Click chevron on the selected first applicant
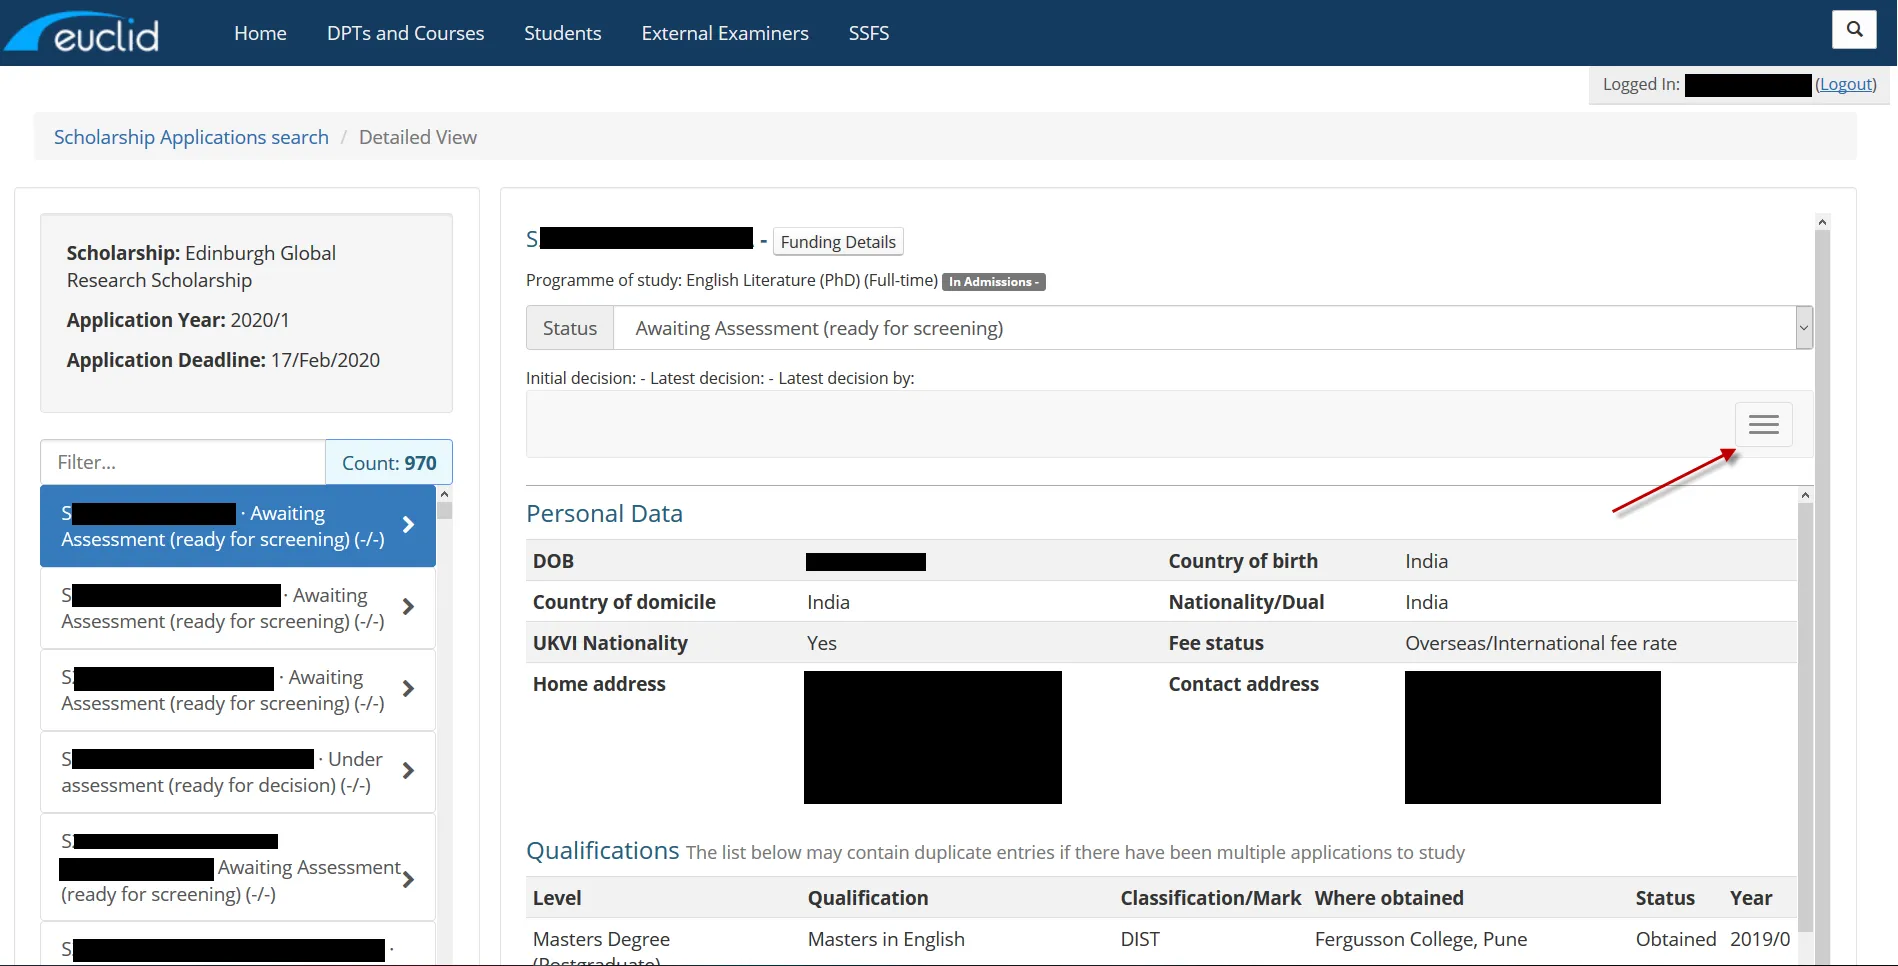The height and width of the screenshot is (966, 1898). point(408,525)
